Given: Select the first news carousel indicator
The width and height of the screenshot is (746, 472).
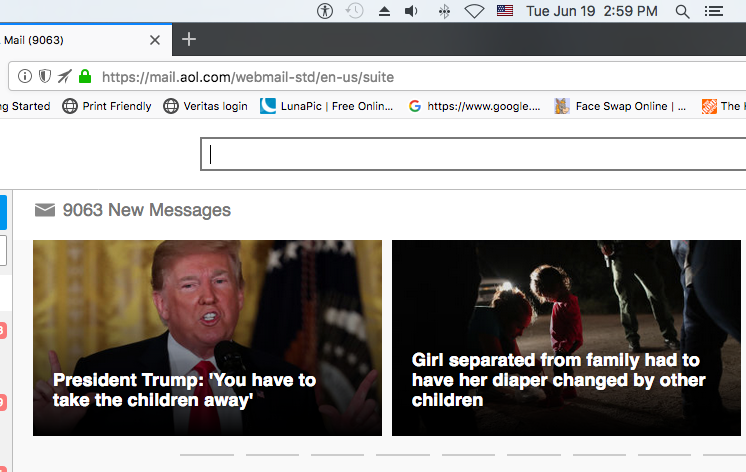Looking at the screenshot, I should [207, 455].
